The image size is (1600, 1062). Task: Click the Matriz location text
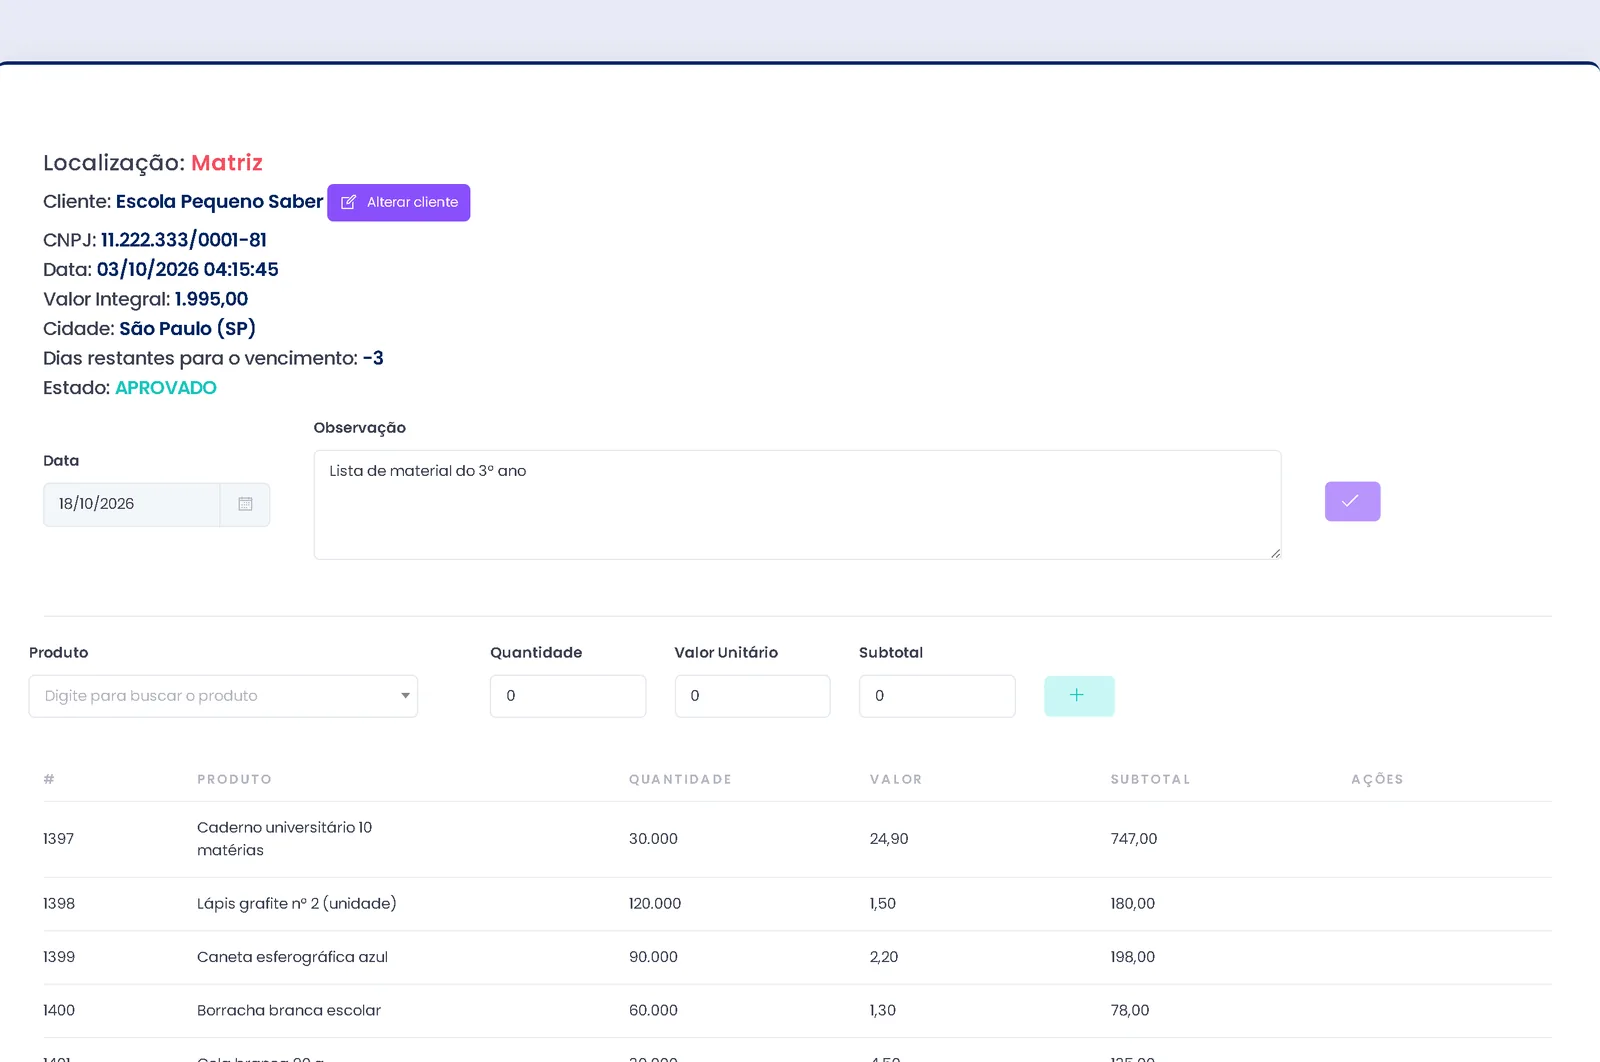227,163
